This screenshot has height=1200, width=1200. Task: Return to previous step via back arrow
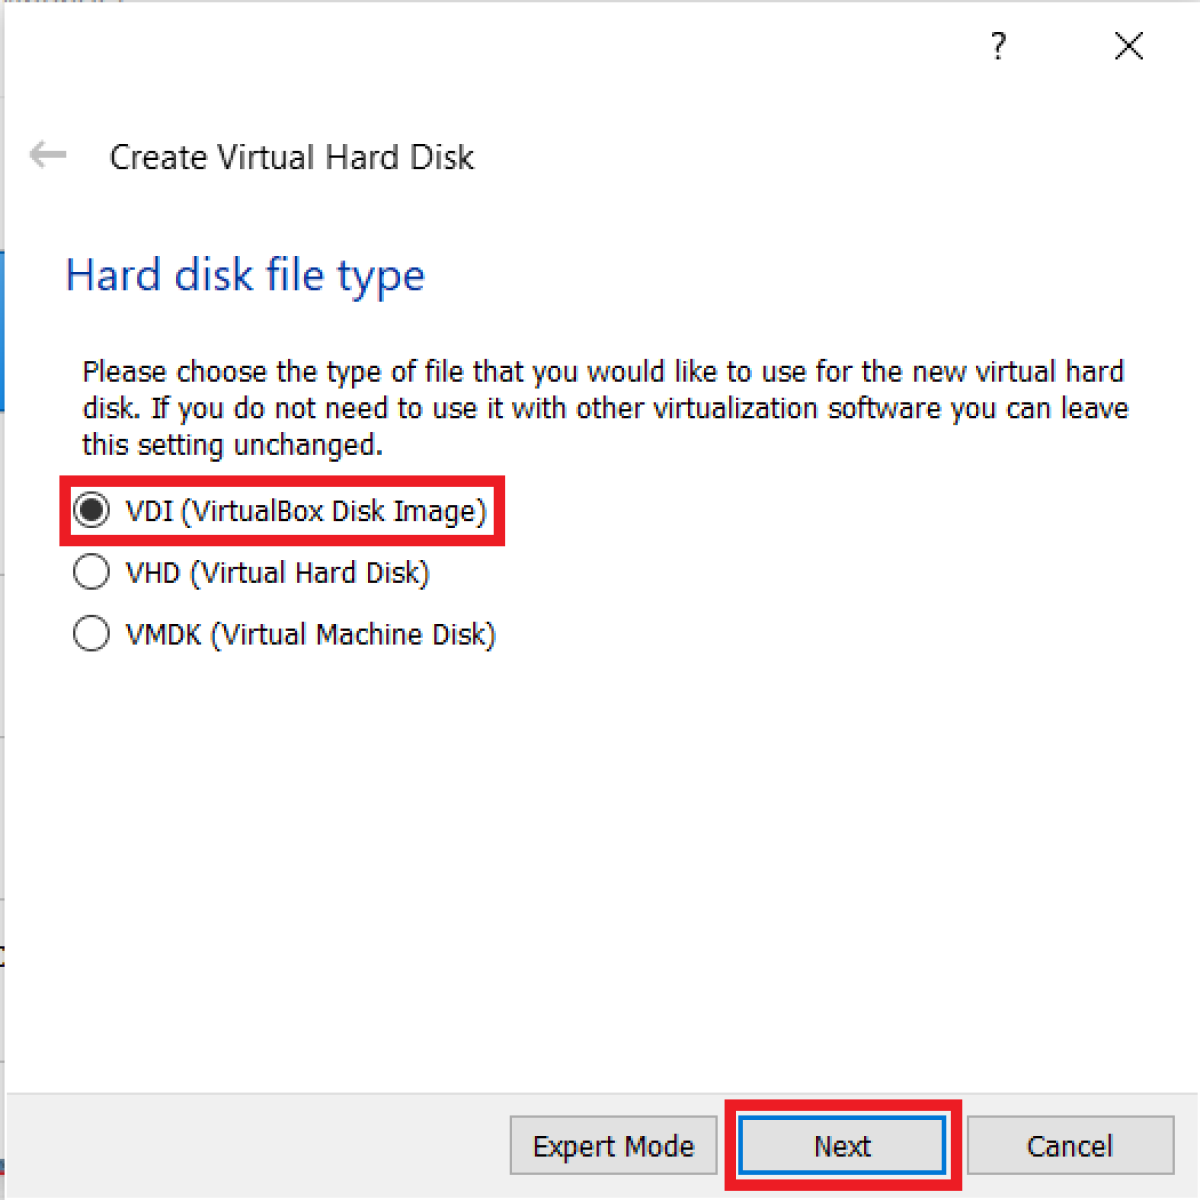coord(46,155)
